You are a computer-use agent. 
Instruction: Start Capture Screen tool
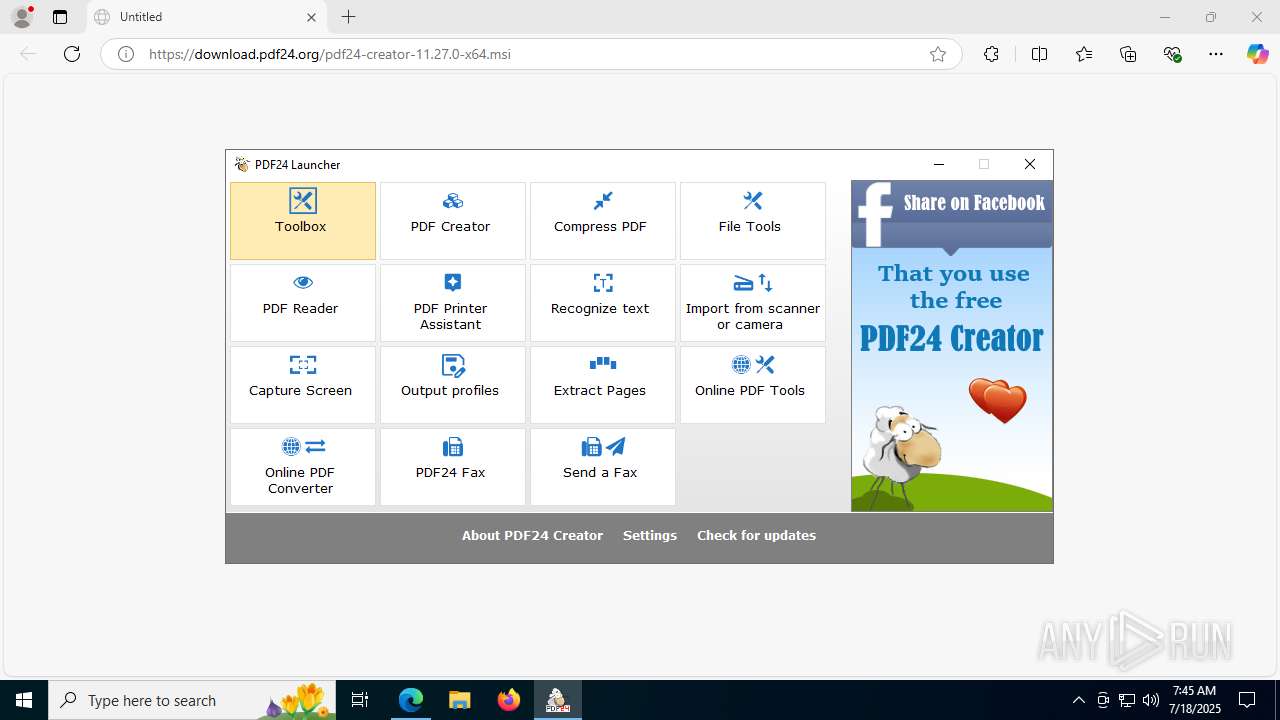(x=302, y=385)
